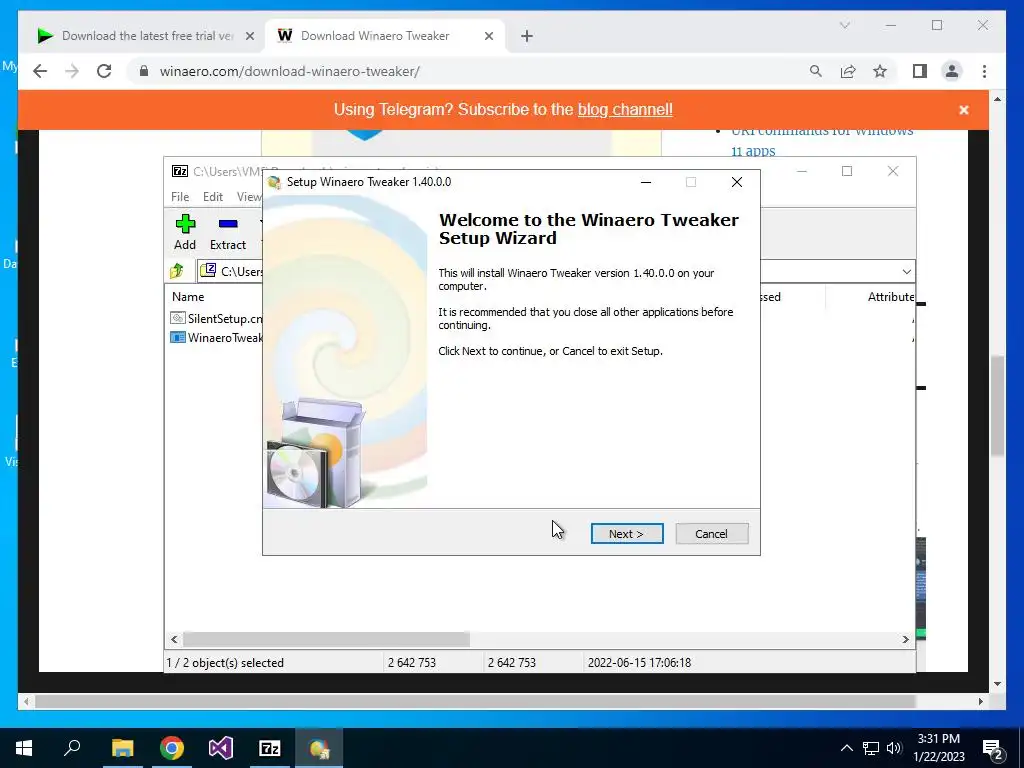Screen dimensions: 1024x768
Task: Open Visual Studio from the taskbar
Action: (221, 748)
